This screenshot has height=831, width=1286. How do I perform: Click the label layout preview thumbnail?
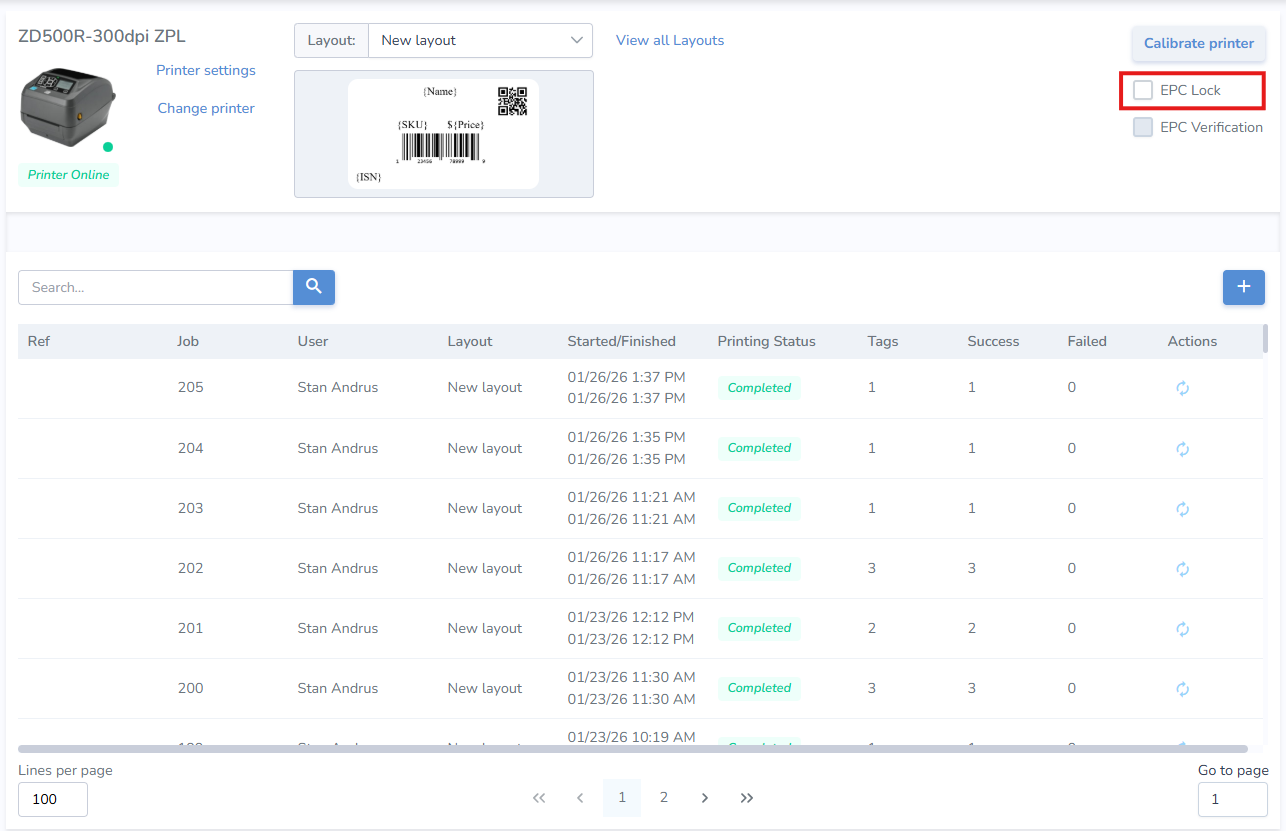pyautogui.click(x=443, y=134)
